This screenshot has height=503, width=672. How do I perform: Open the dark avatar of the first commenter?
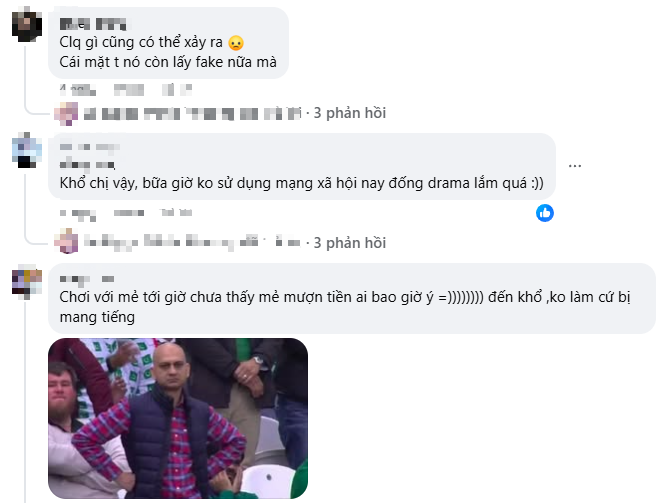click(x=27, y=24)
